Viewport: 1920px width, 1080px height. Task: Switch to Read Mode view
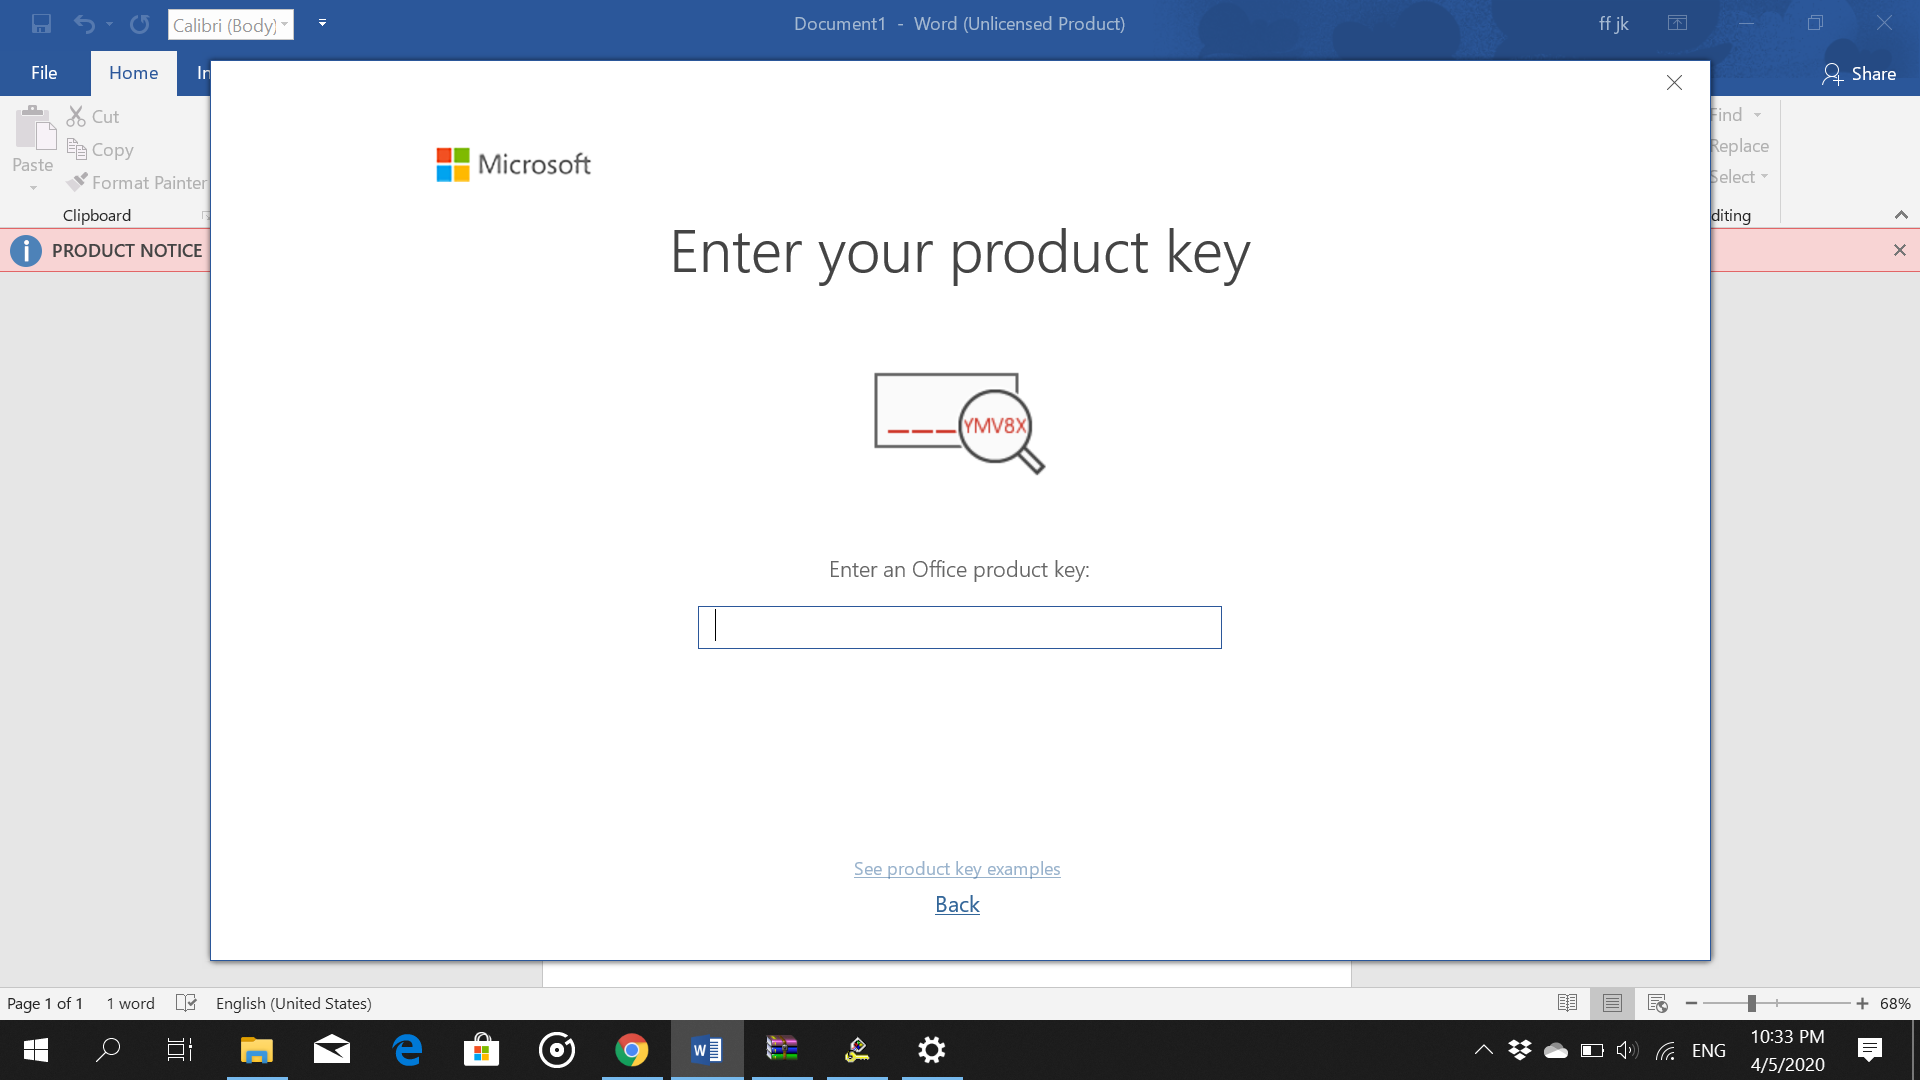click(1567, 1003)
